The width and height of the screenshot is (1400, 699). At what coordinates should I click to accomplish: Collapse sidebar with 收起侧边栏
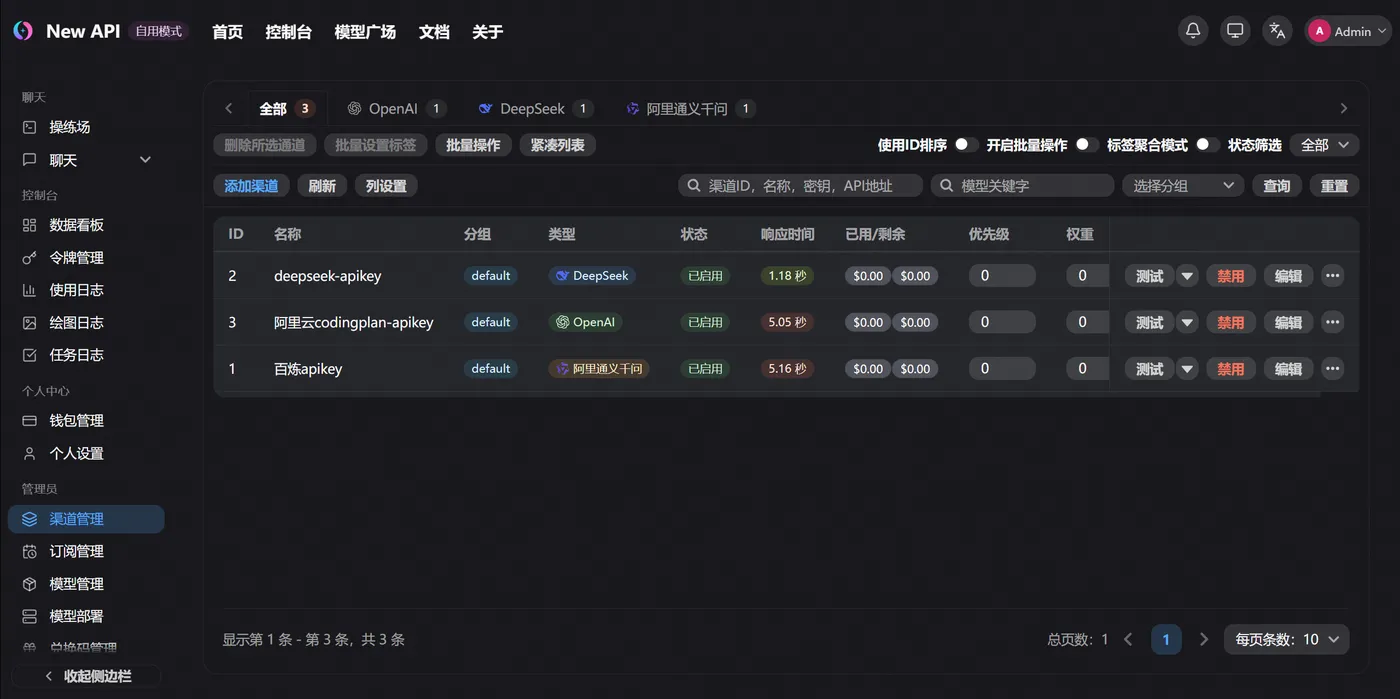86,676
